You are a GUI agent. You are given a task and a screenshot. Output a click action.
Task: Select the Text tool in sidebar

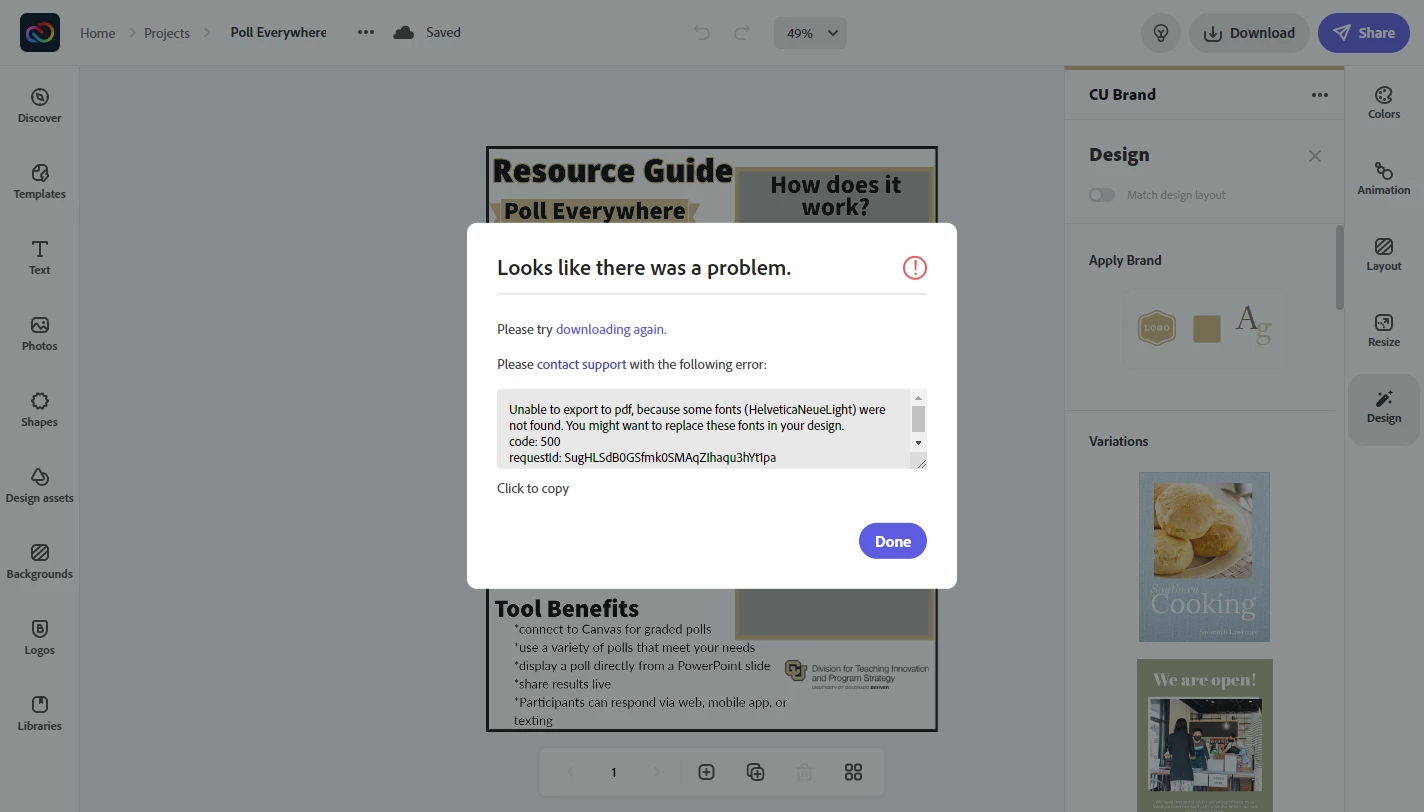click(x=40, y=257)
